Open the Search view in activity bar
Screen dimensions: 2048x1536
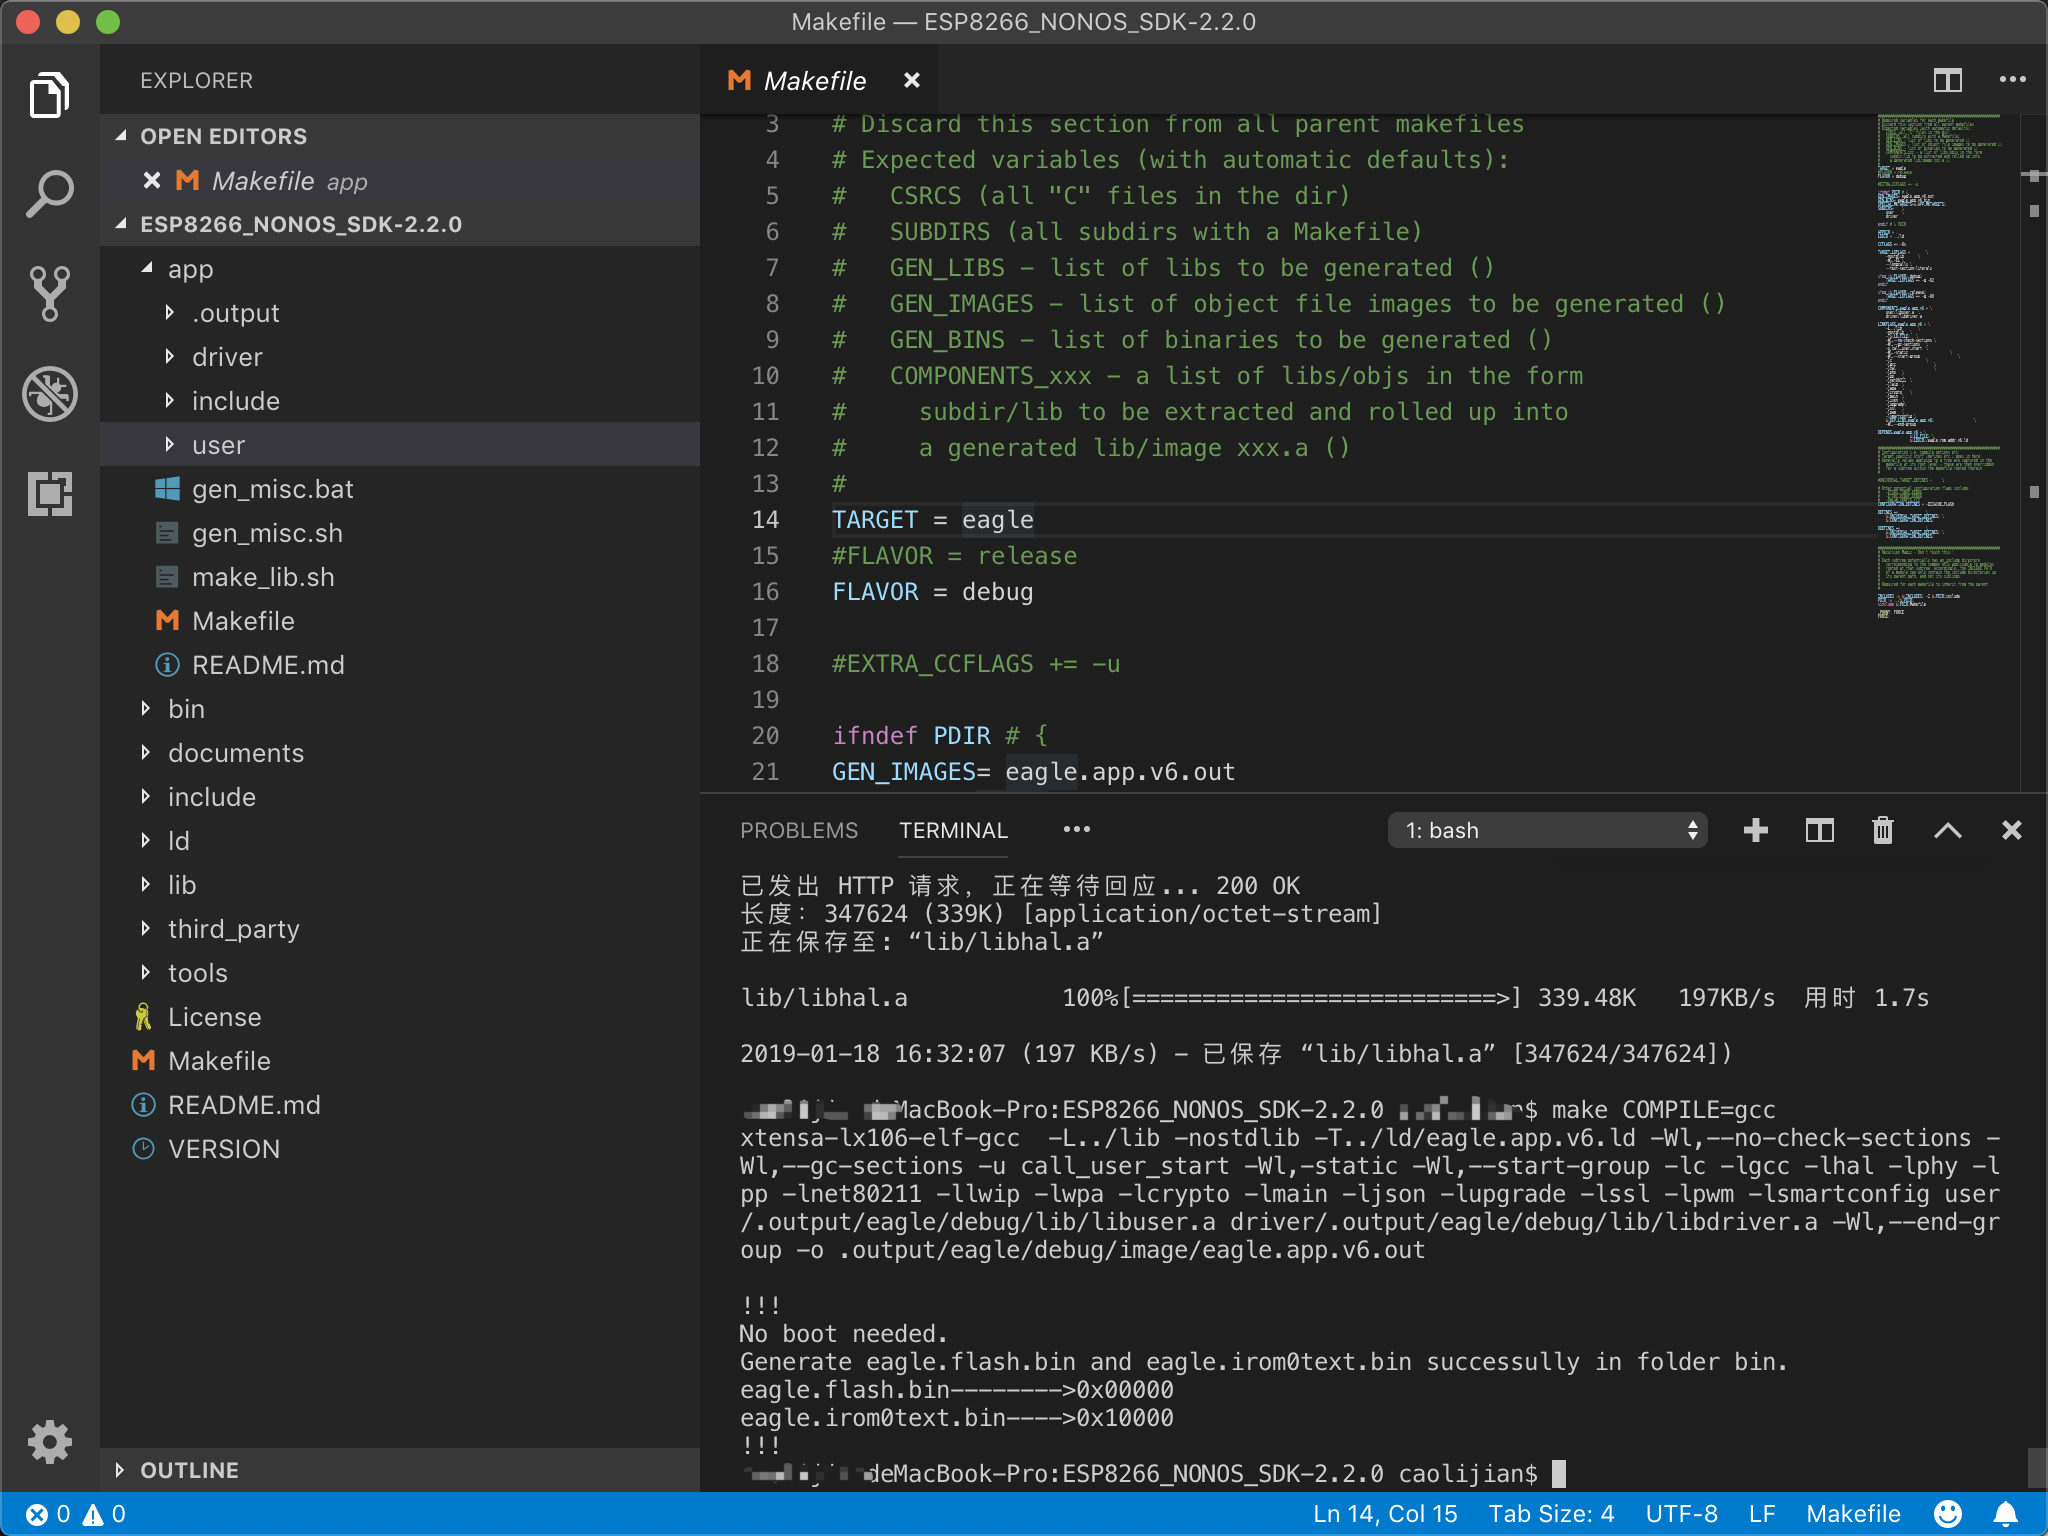[x=49, y=194]
